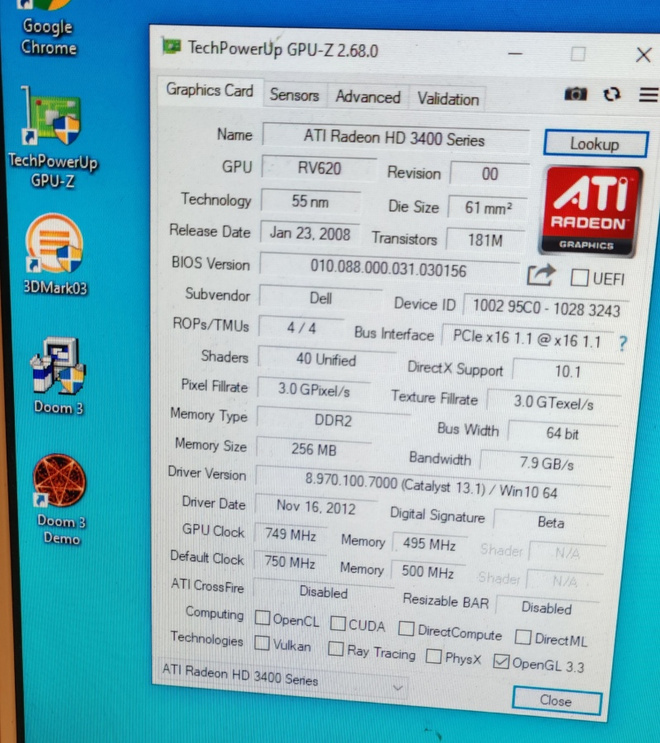Switch to the Graphics Card tab
The image size is (660, 743).
click(x=210, y=90)
